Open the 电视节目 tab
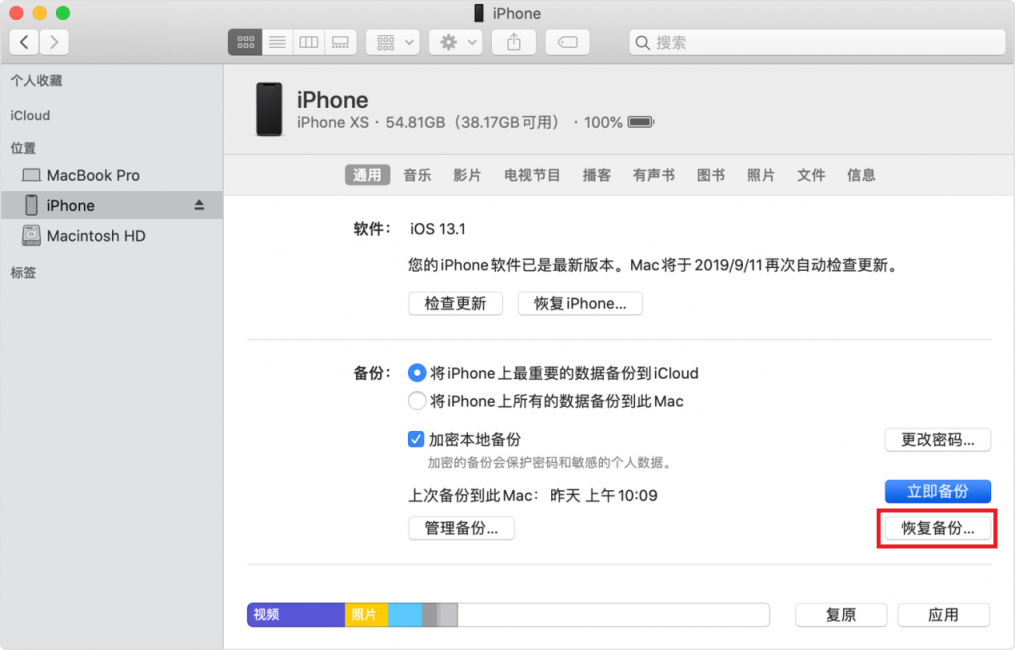This screenshot has width=1015, height=650. [x=532, y=175]
